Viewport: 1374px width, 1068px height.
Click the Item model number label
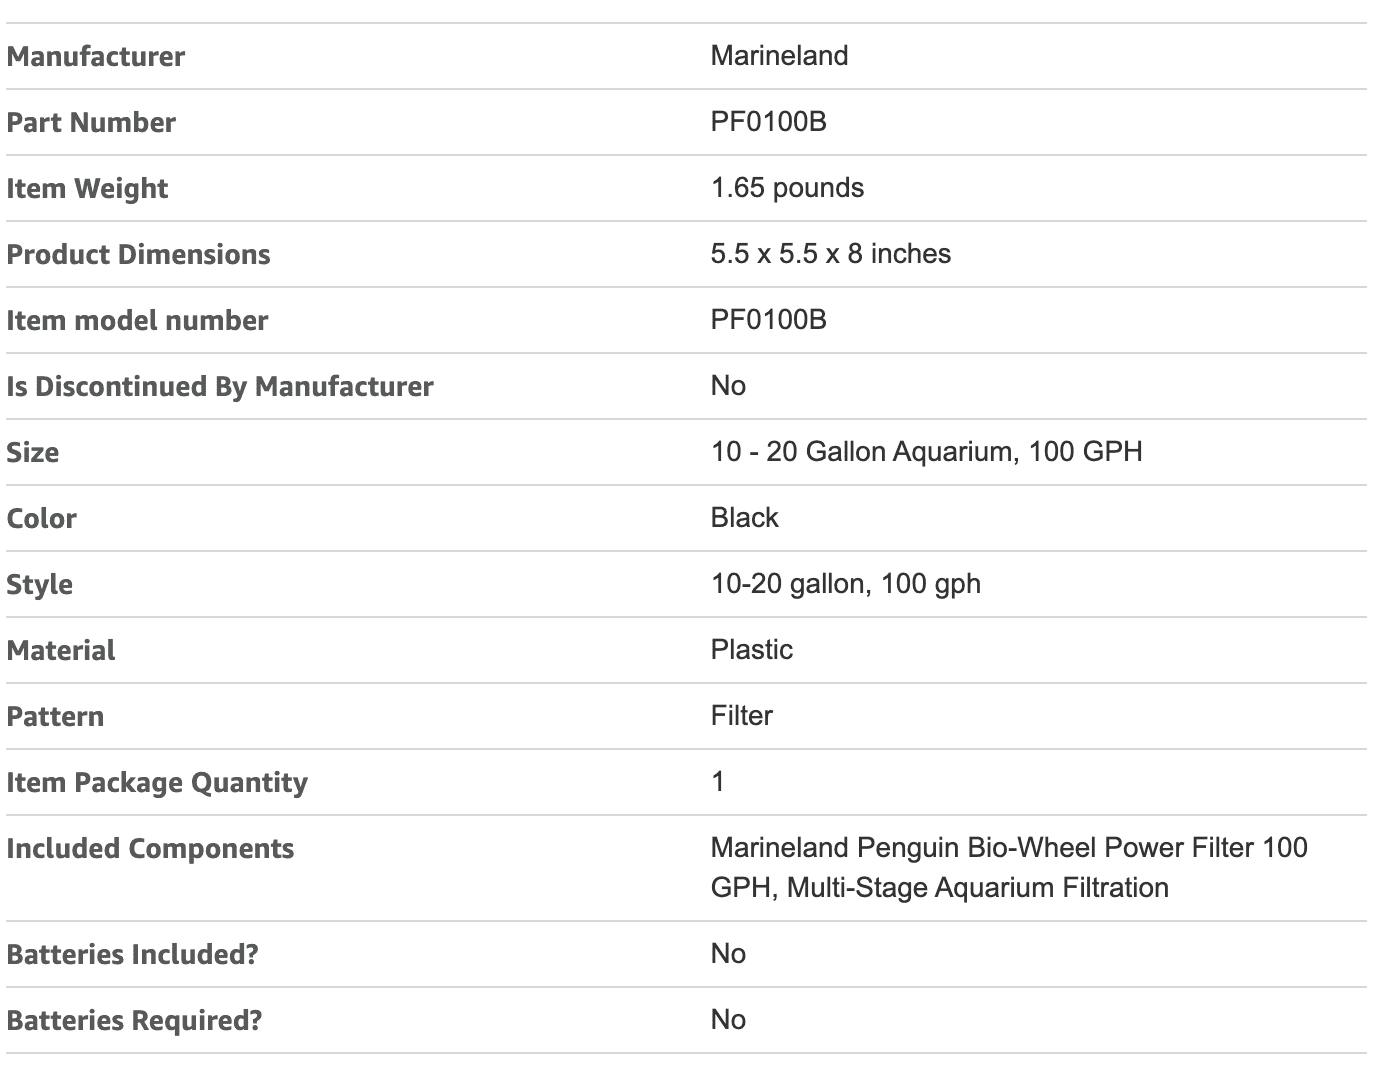click(137, 320)
